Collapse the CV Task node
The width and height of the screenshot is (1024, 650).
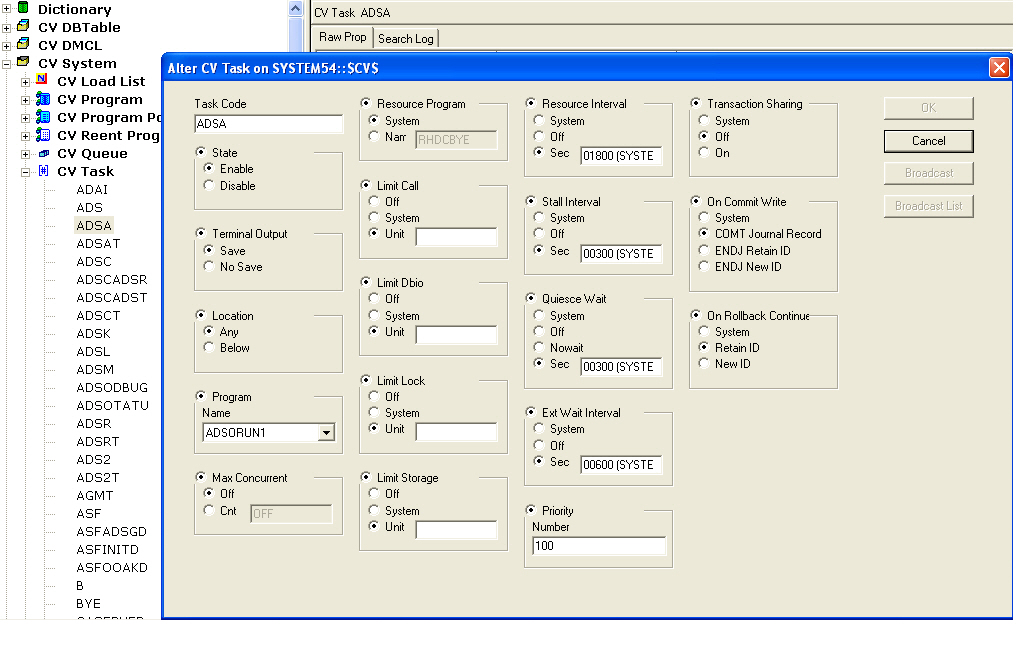[25, 172]
